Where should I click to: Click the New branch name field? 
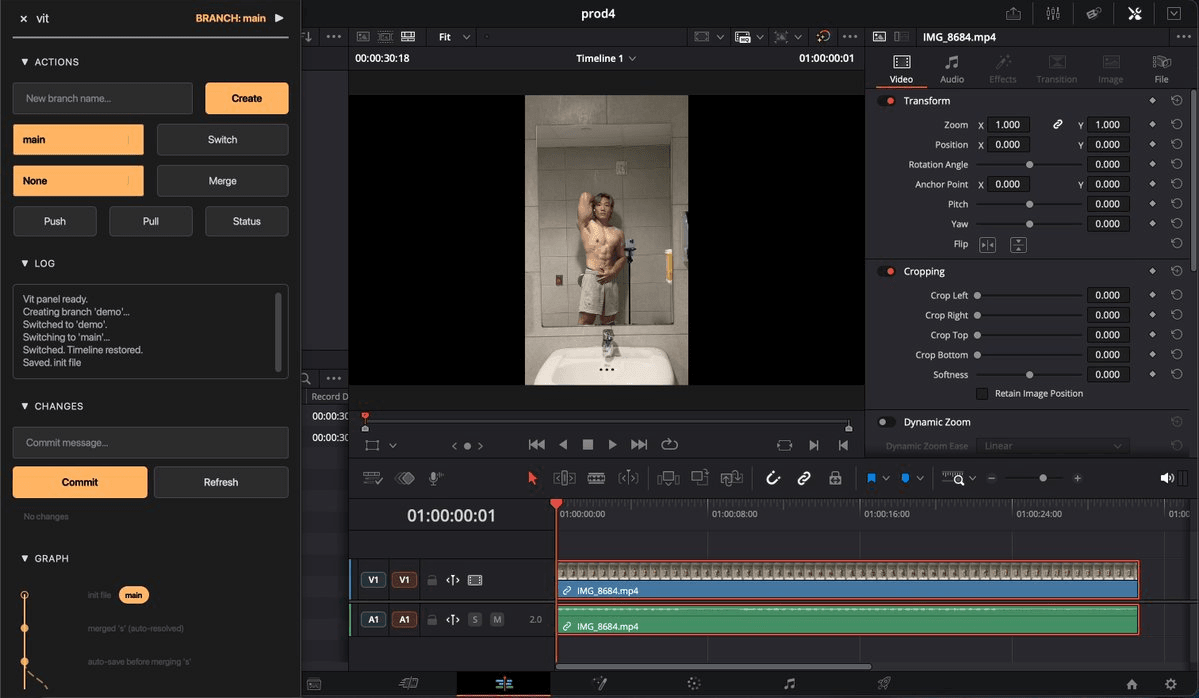pos(102,99)
